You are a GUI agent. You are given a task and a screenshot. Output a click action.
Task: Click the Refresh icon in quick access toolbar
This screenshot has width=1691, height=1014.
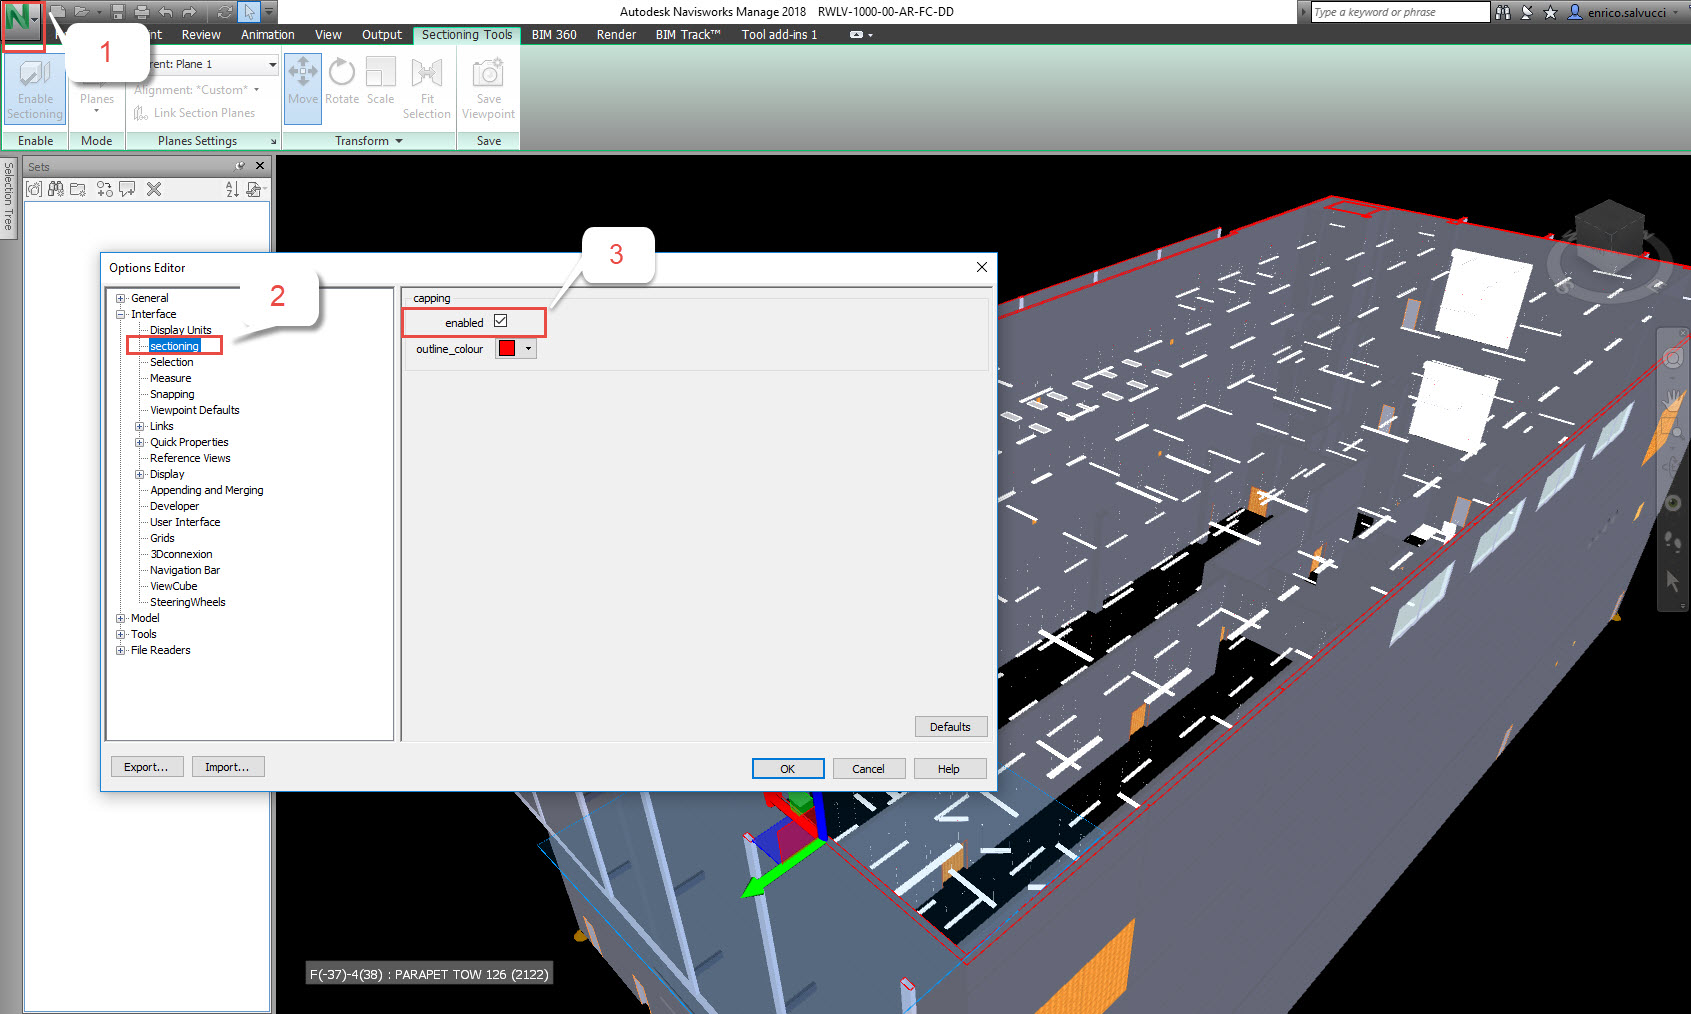(225, 12)
